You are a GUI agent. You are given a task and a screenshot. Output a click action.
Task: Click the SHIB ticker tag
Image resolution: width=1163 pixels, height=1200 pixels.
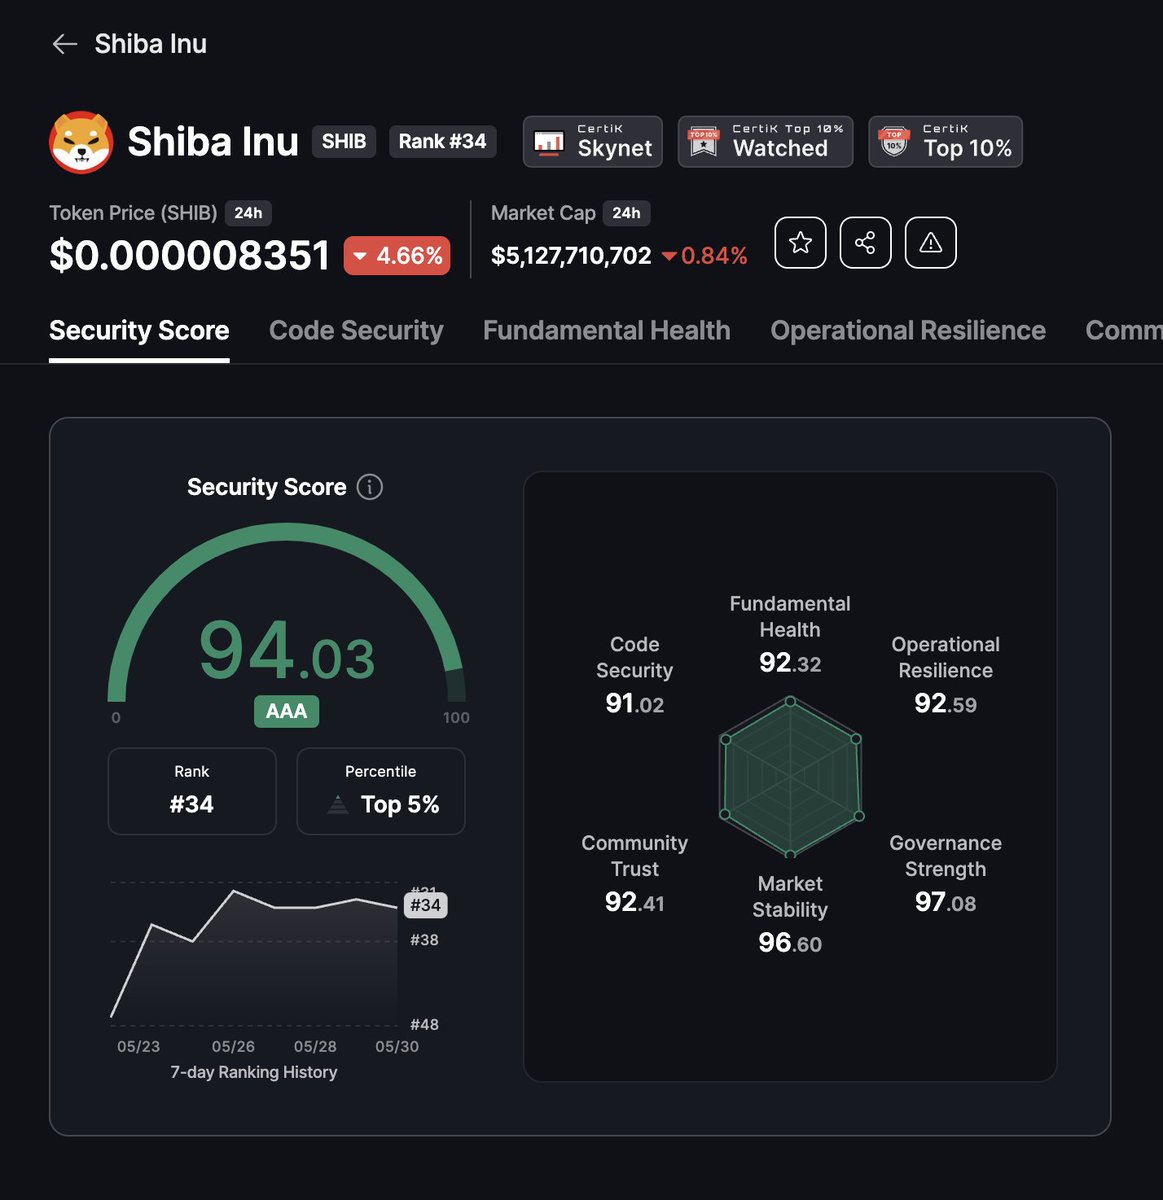344,141
